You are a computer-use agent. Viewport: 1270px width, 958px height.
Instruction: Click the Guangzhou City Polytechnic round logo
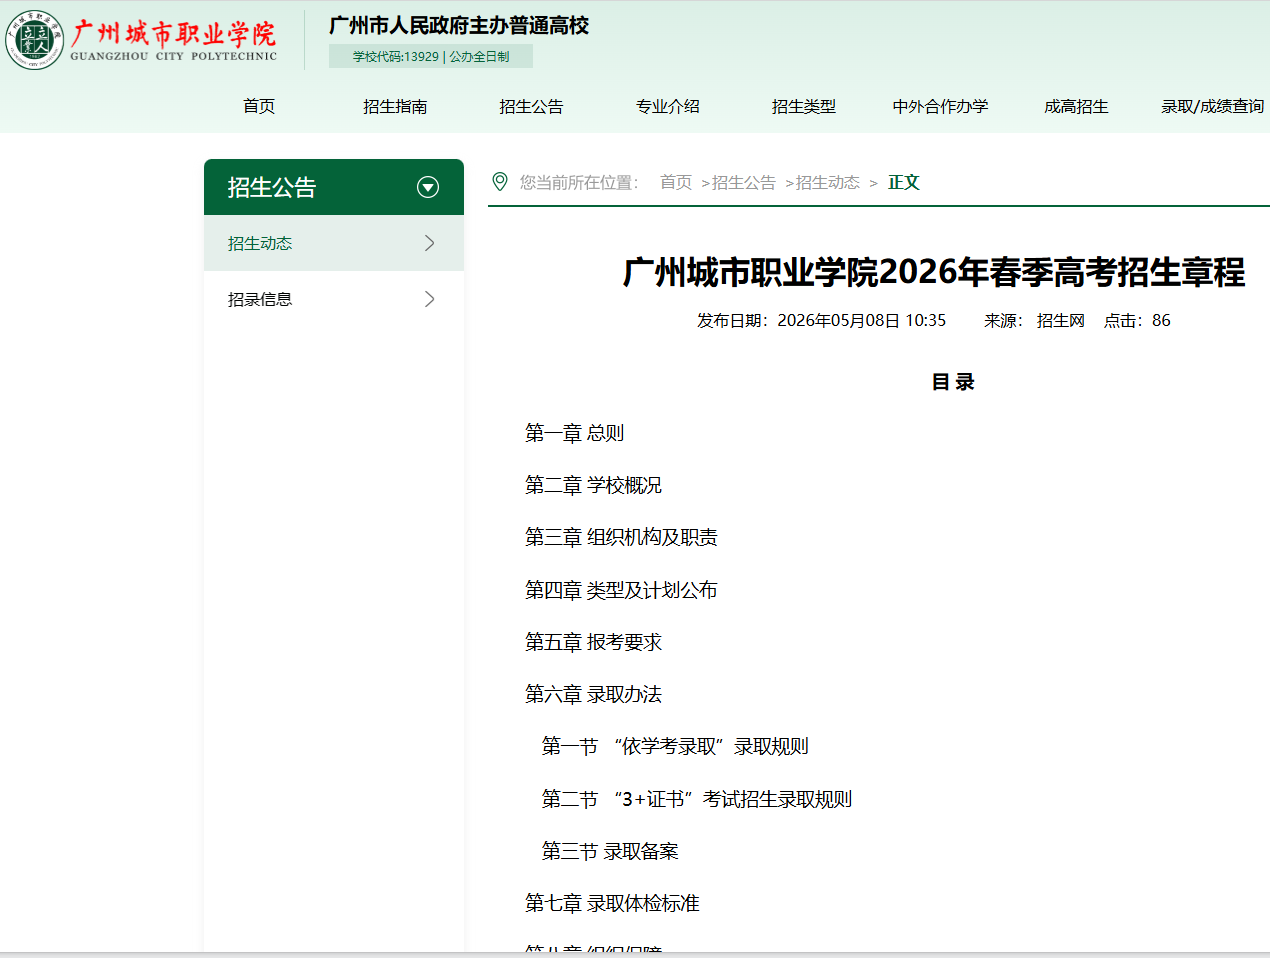35,40
